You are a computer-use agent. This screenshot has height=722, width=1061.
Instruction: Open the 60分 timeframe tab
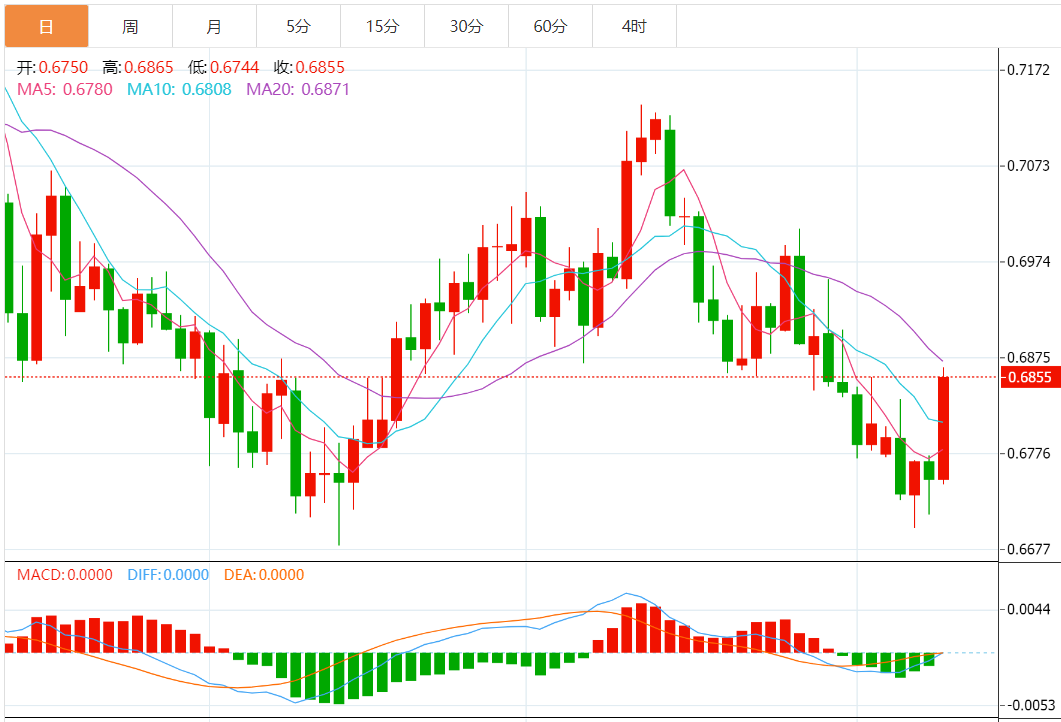[x=550, y=26]
